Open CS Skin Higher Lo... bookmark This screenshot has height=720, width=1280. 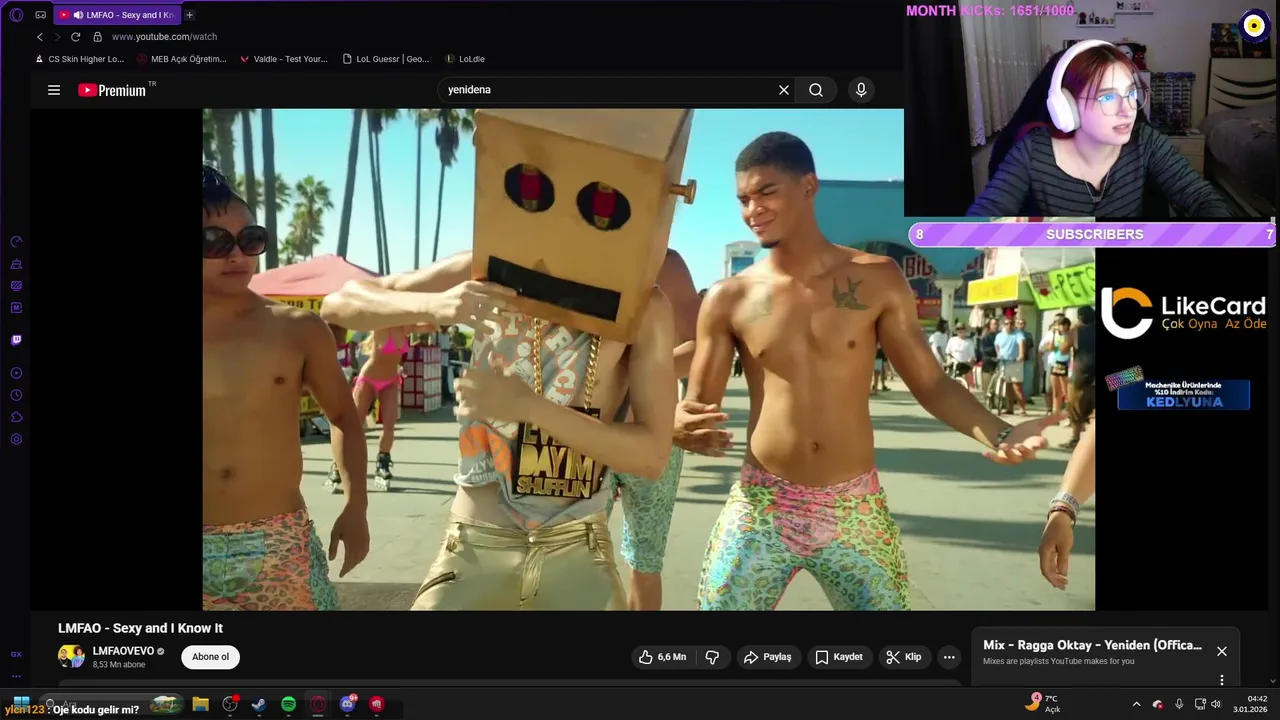click(79, 59)
